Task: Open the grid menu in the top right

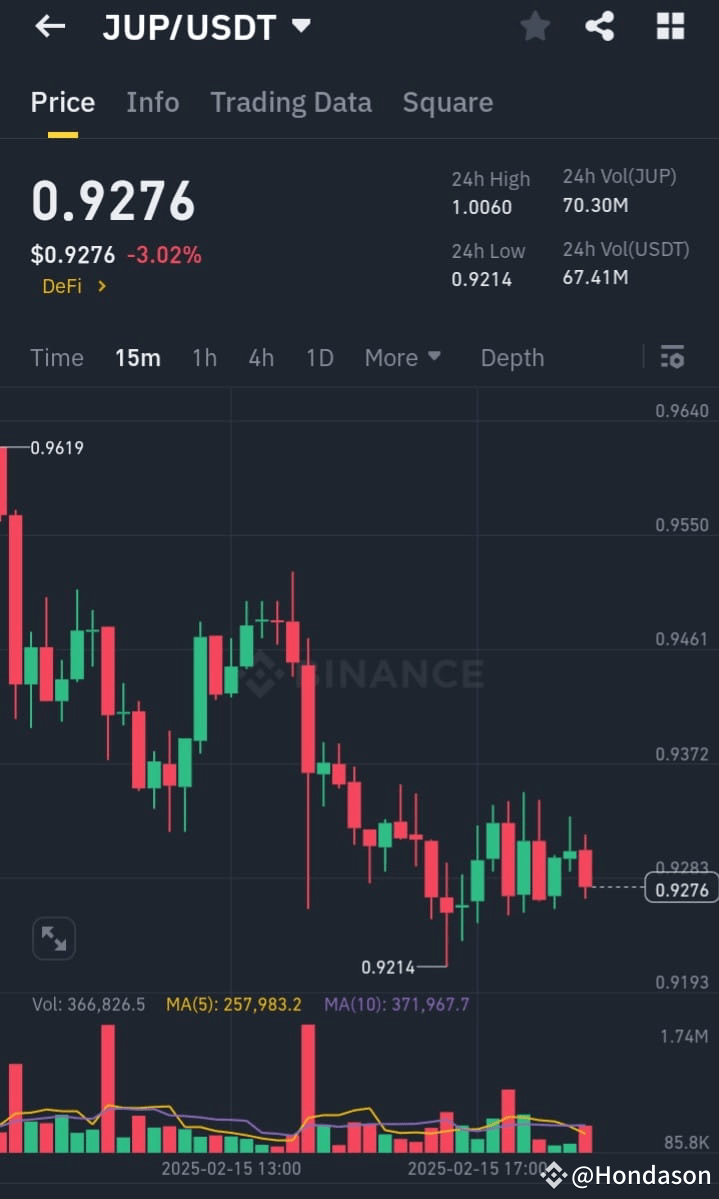Action: point(669,26)
